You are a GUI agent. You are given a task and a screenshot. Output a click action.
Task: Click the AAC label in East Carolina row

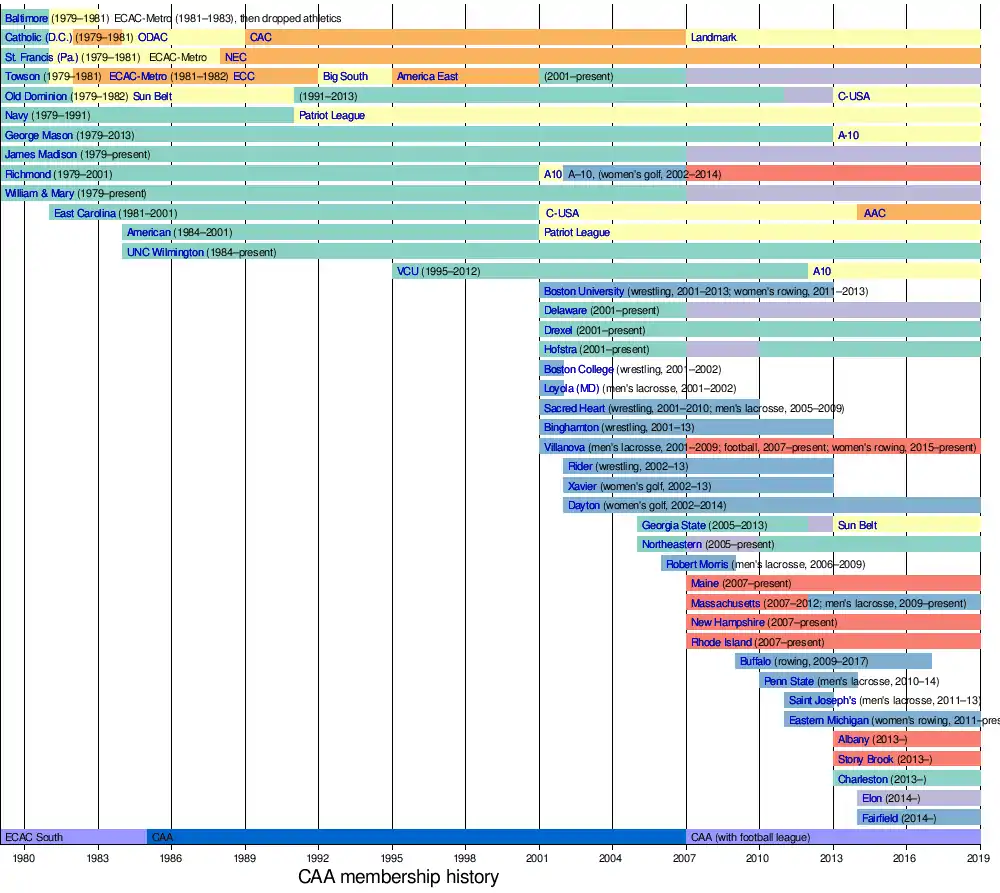(x=874, y=213)
